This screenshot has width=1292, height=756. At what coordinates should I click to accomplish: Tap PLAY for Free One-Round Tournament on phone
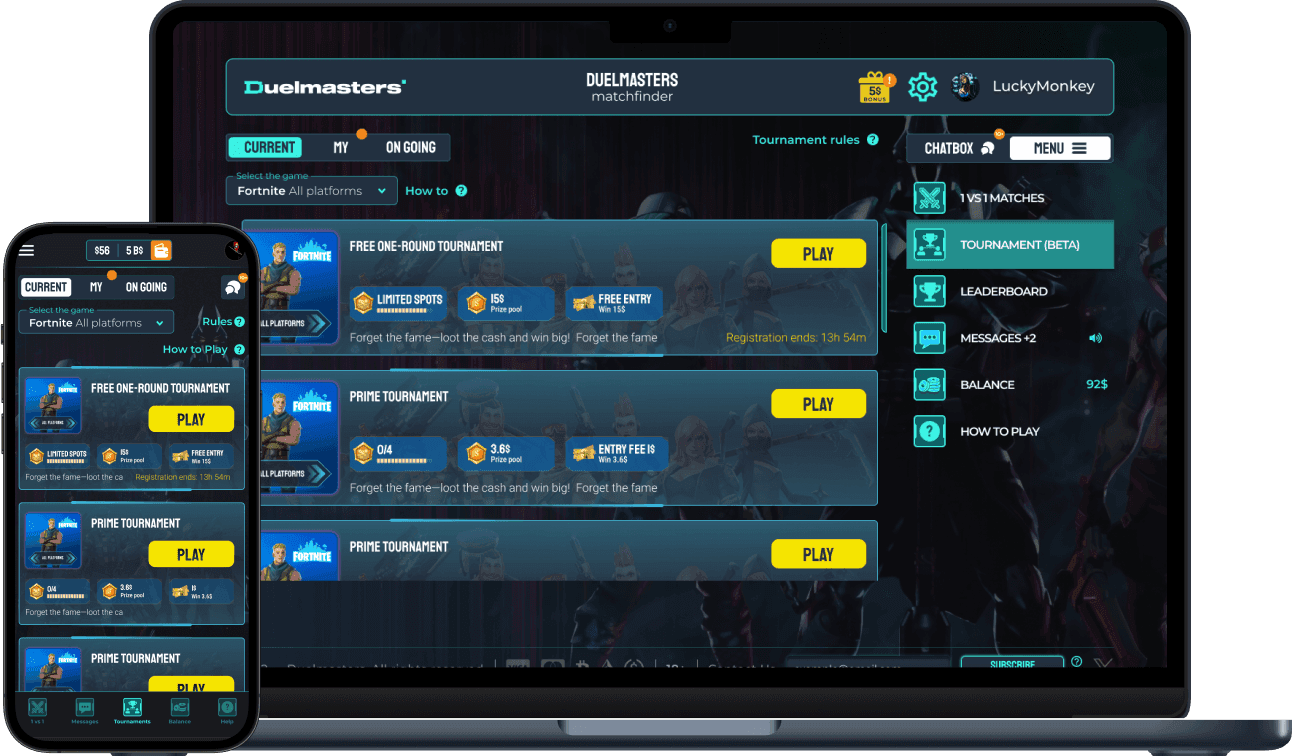click(191, 419)
